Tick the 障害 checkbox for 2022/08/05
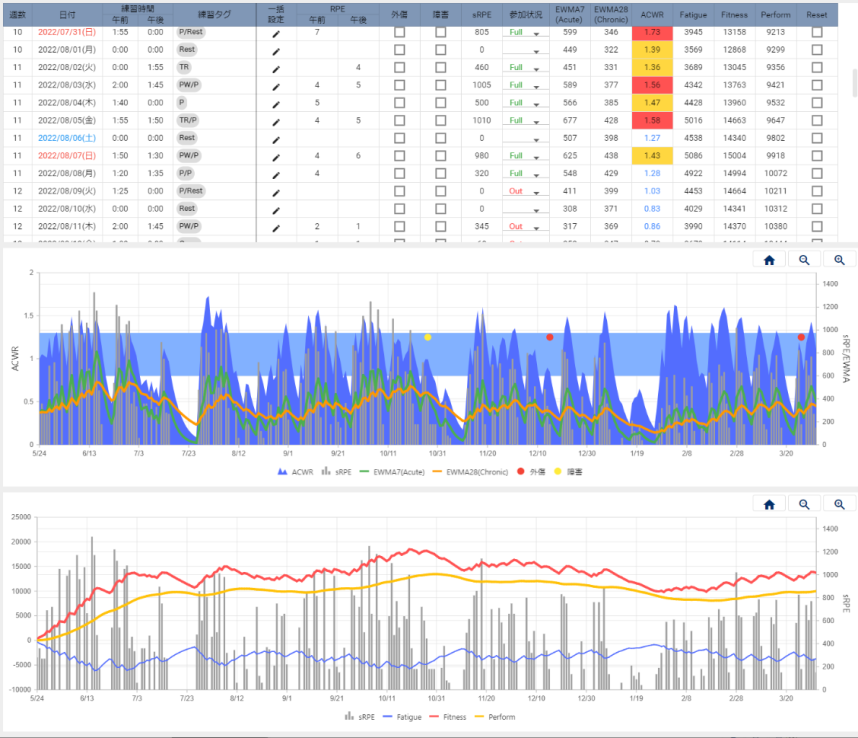The width and height of the screenshot is (858, 738). [x=441, y=120]
